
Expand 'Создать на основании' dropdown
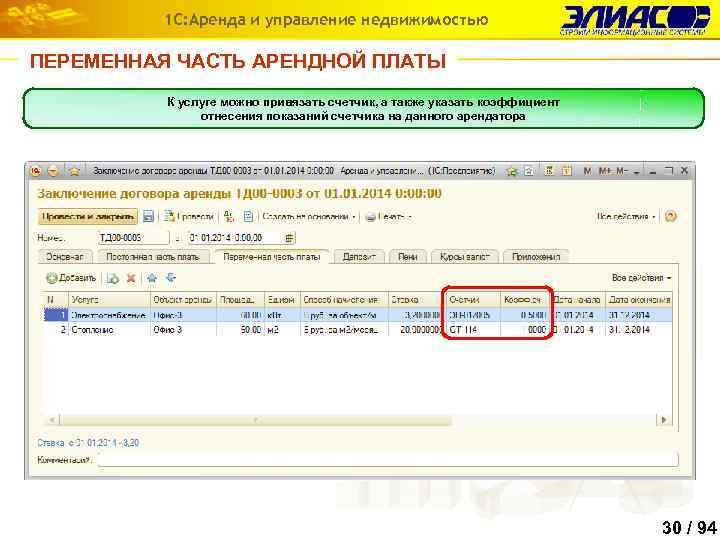pyautogui.click(x=309, y=216)
